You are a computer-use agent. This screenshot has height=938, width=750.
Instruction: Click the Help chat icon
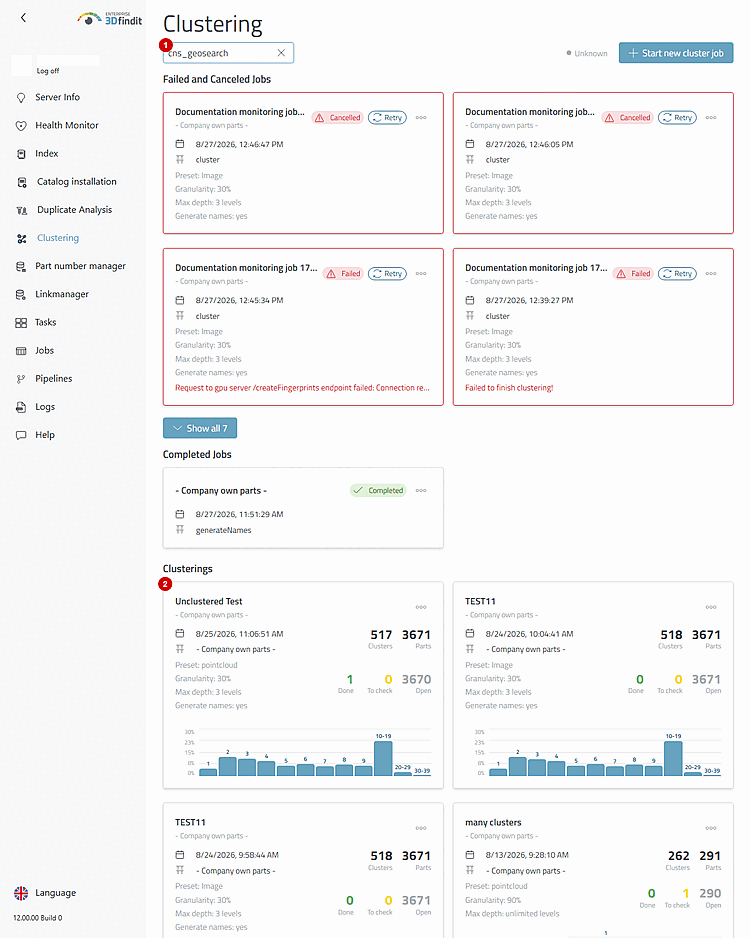click(x=21, y=435)
